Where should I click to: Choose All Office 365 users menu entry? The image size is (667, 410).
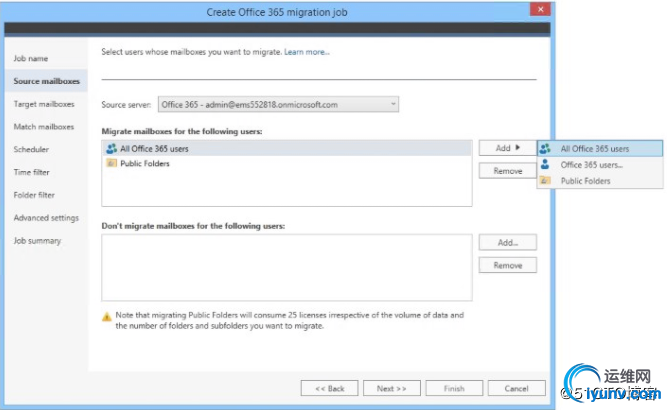[600, 148]
